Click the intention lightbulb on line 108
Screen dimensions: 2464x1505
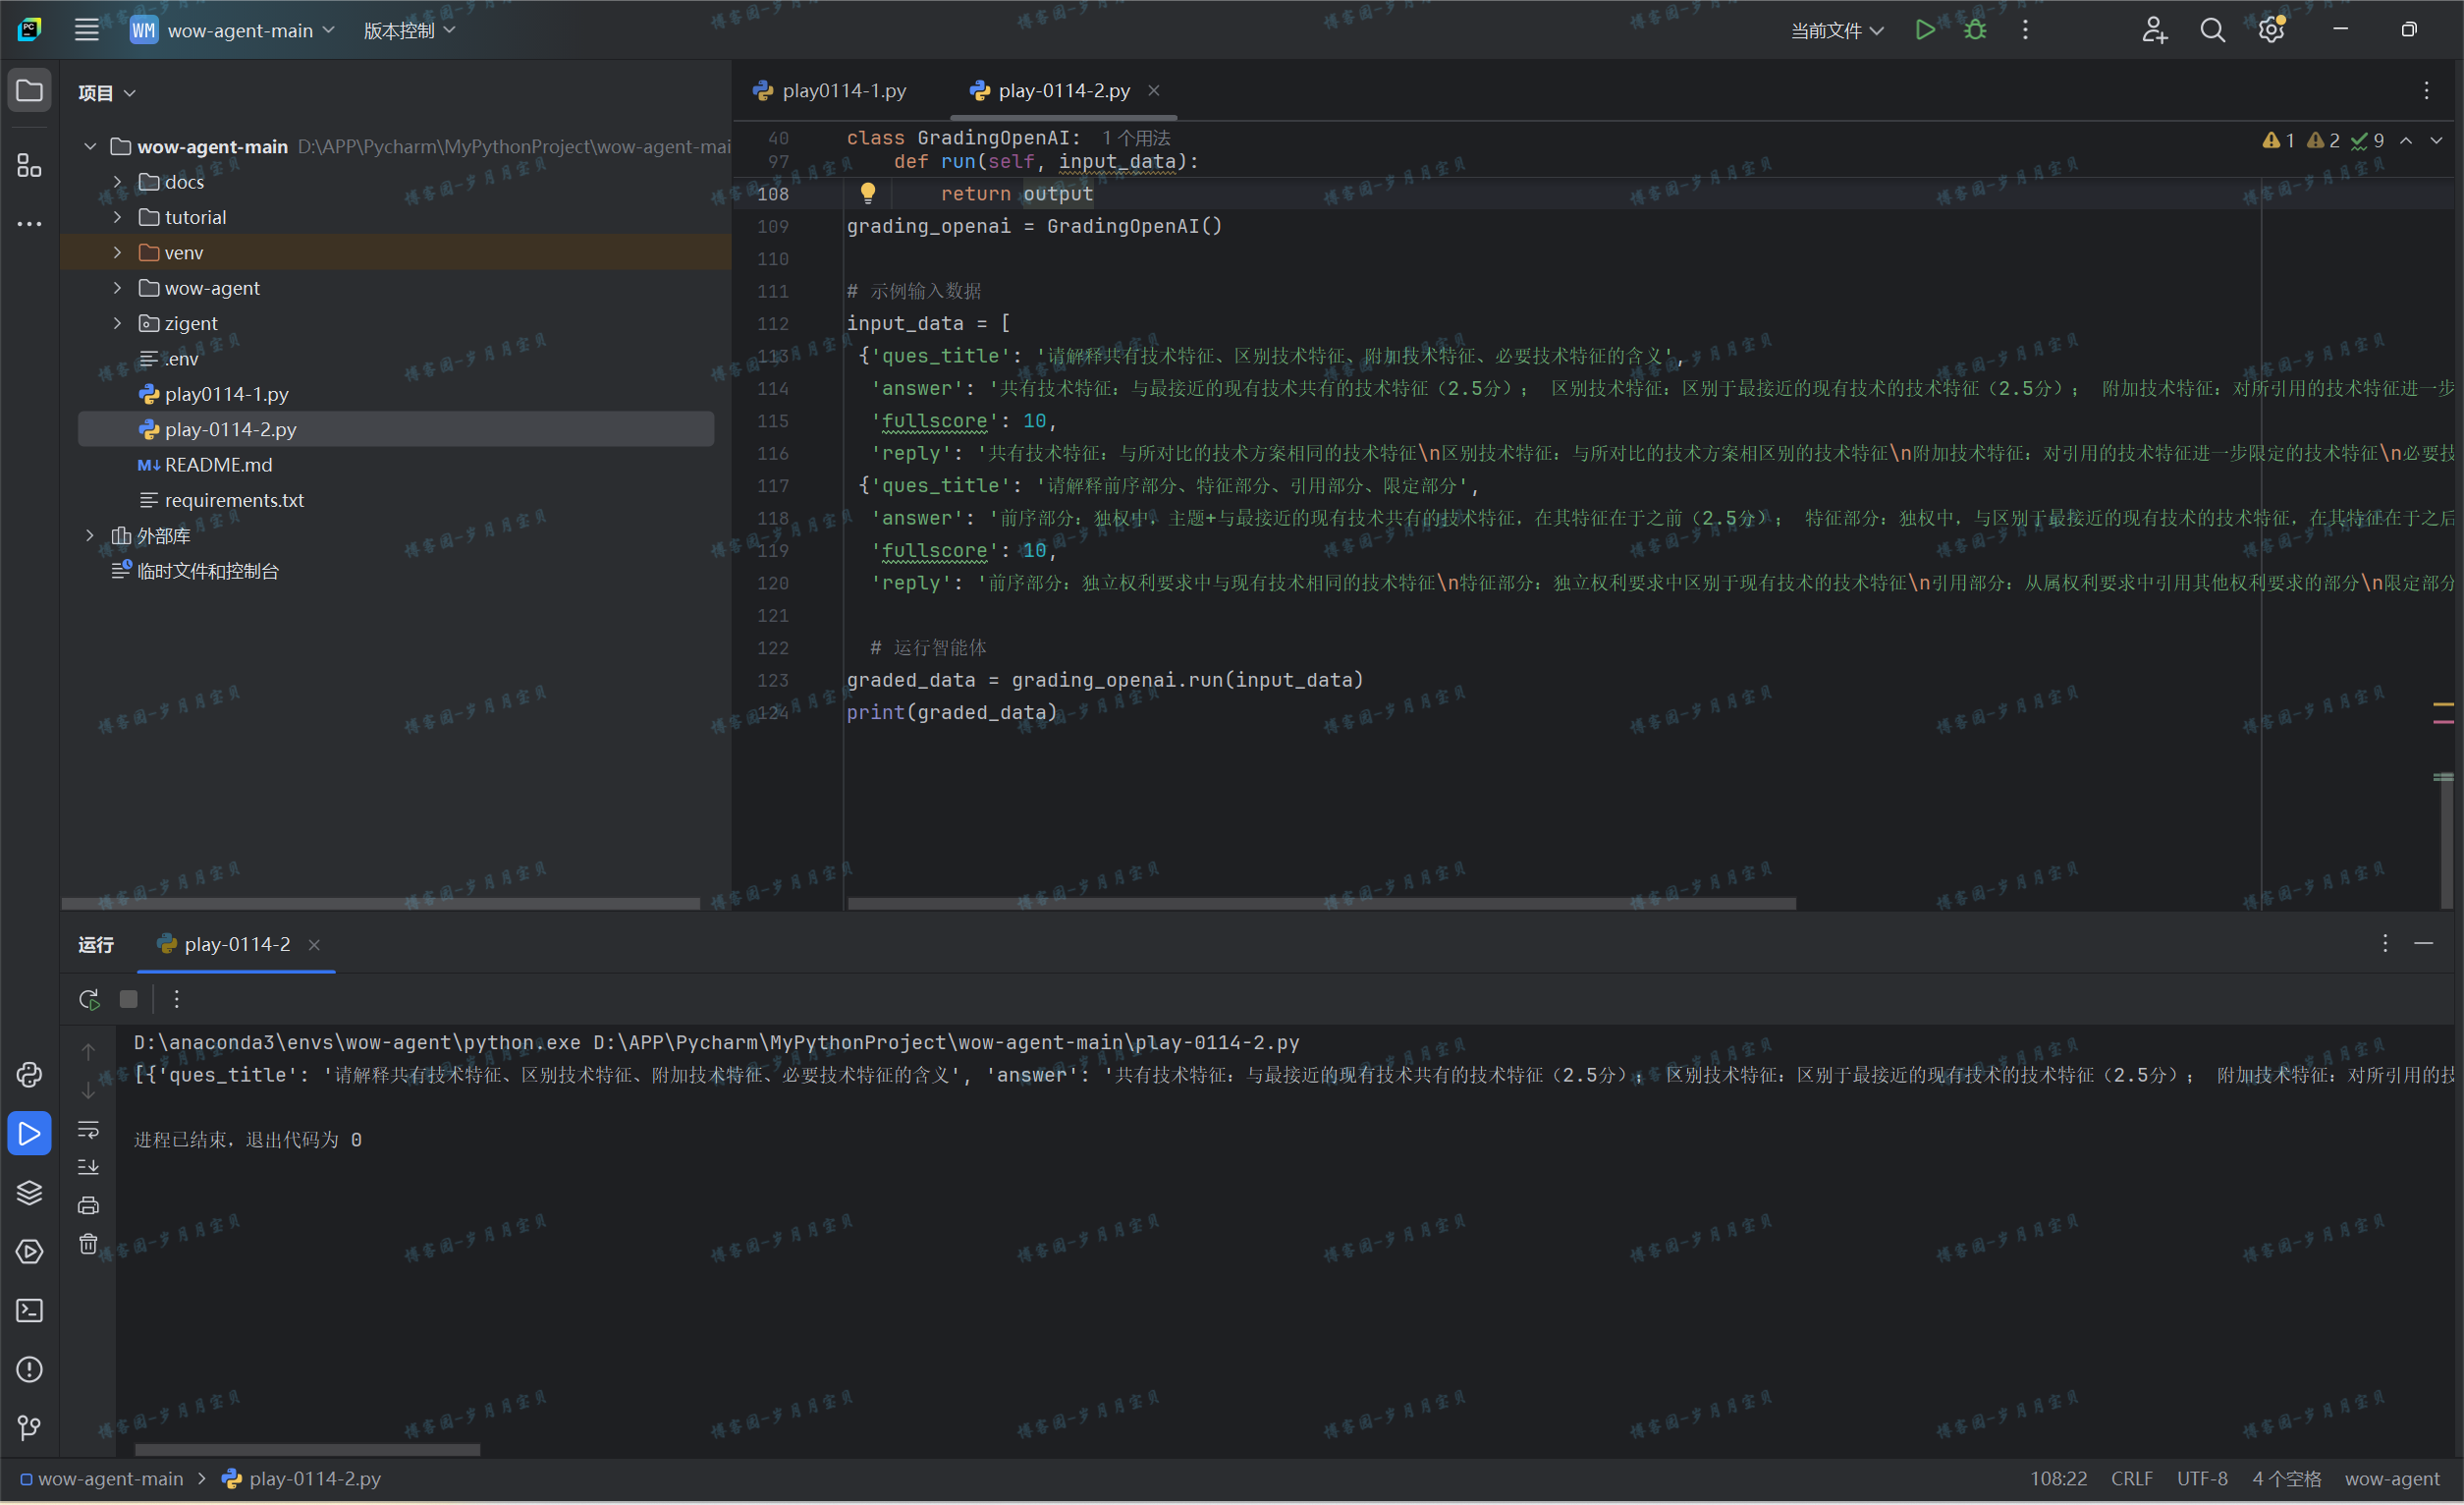pyautogui.click(x=868, y=192)
